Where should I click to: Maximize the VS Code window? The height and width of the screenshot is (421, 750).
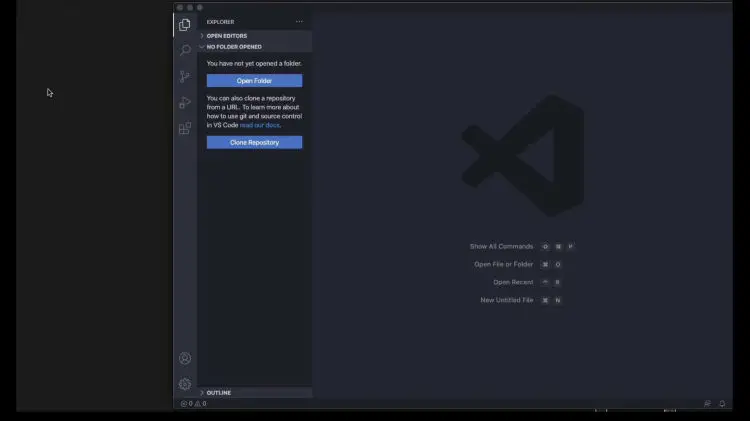[200, 8]
